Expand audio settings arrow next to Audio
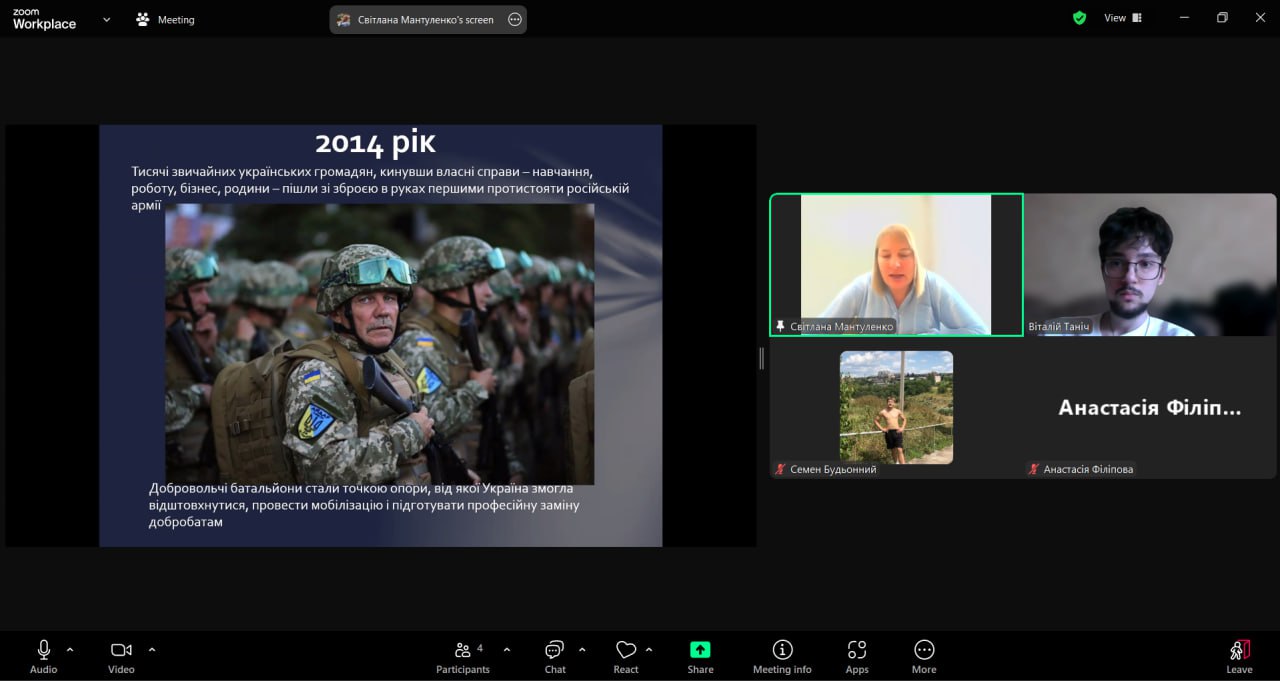1280x681 pixels. click(70, 649)
